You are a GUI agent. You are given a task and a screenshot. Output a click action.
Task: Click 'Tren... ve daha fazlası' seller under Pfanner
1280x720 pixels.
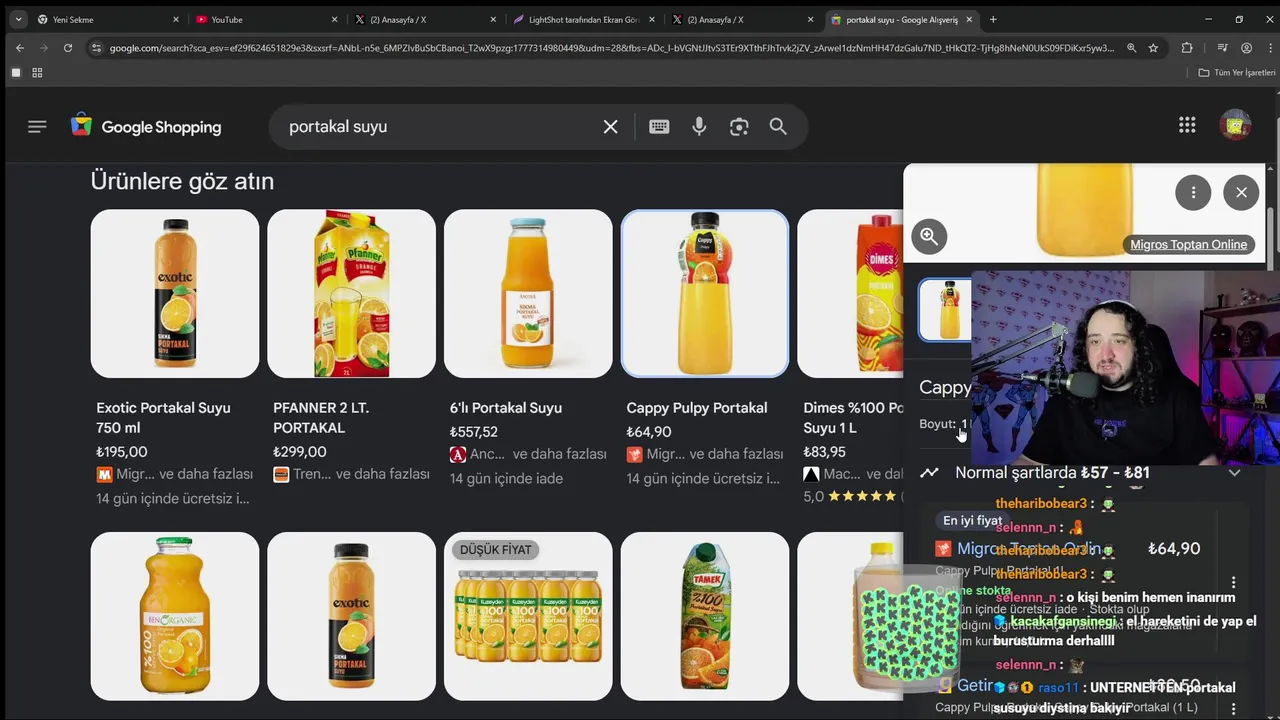point(351,474)
